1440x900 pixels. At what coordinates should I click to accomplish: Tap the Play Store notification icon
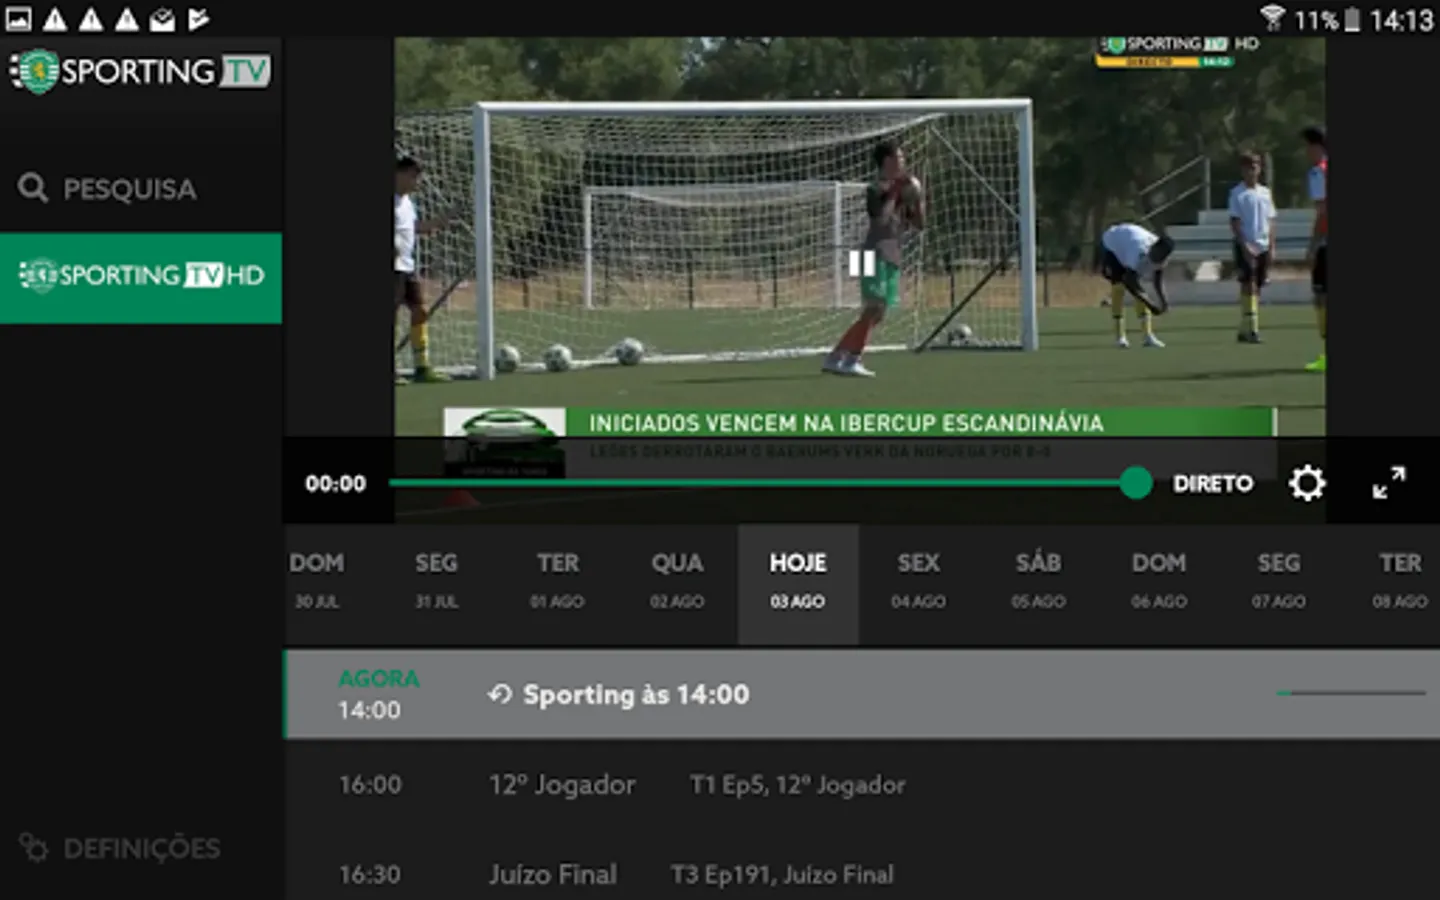click(x=199, y=19)
